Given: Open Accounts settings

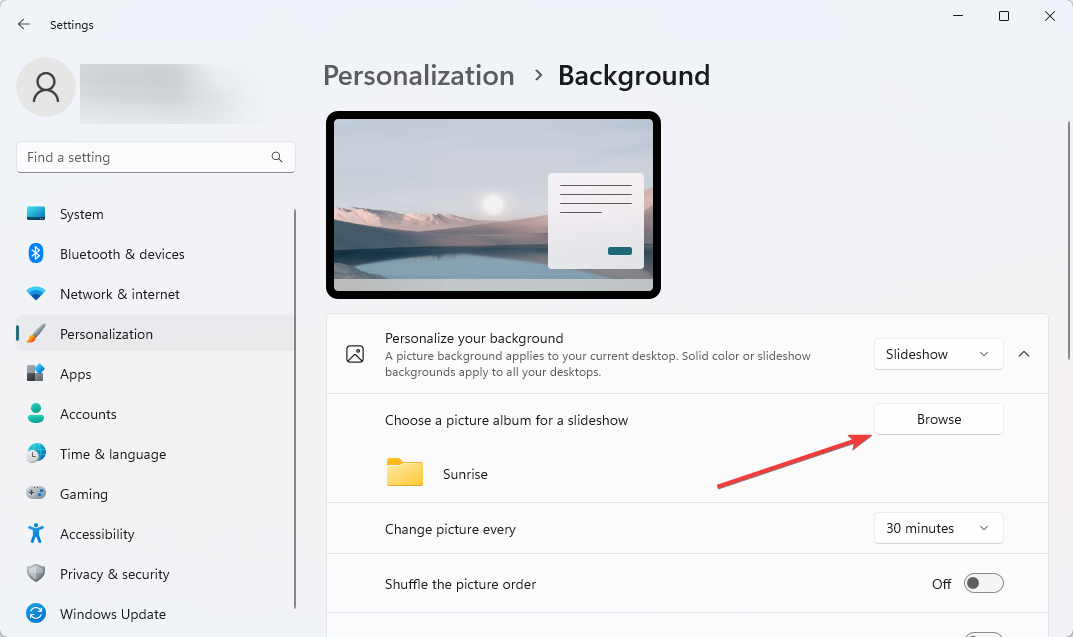Looking at the screenshot, I should 155,413.
